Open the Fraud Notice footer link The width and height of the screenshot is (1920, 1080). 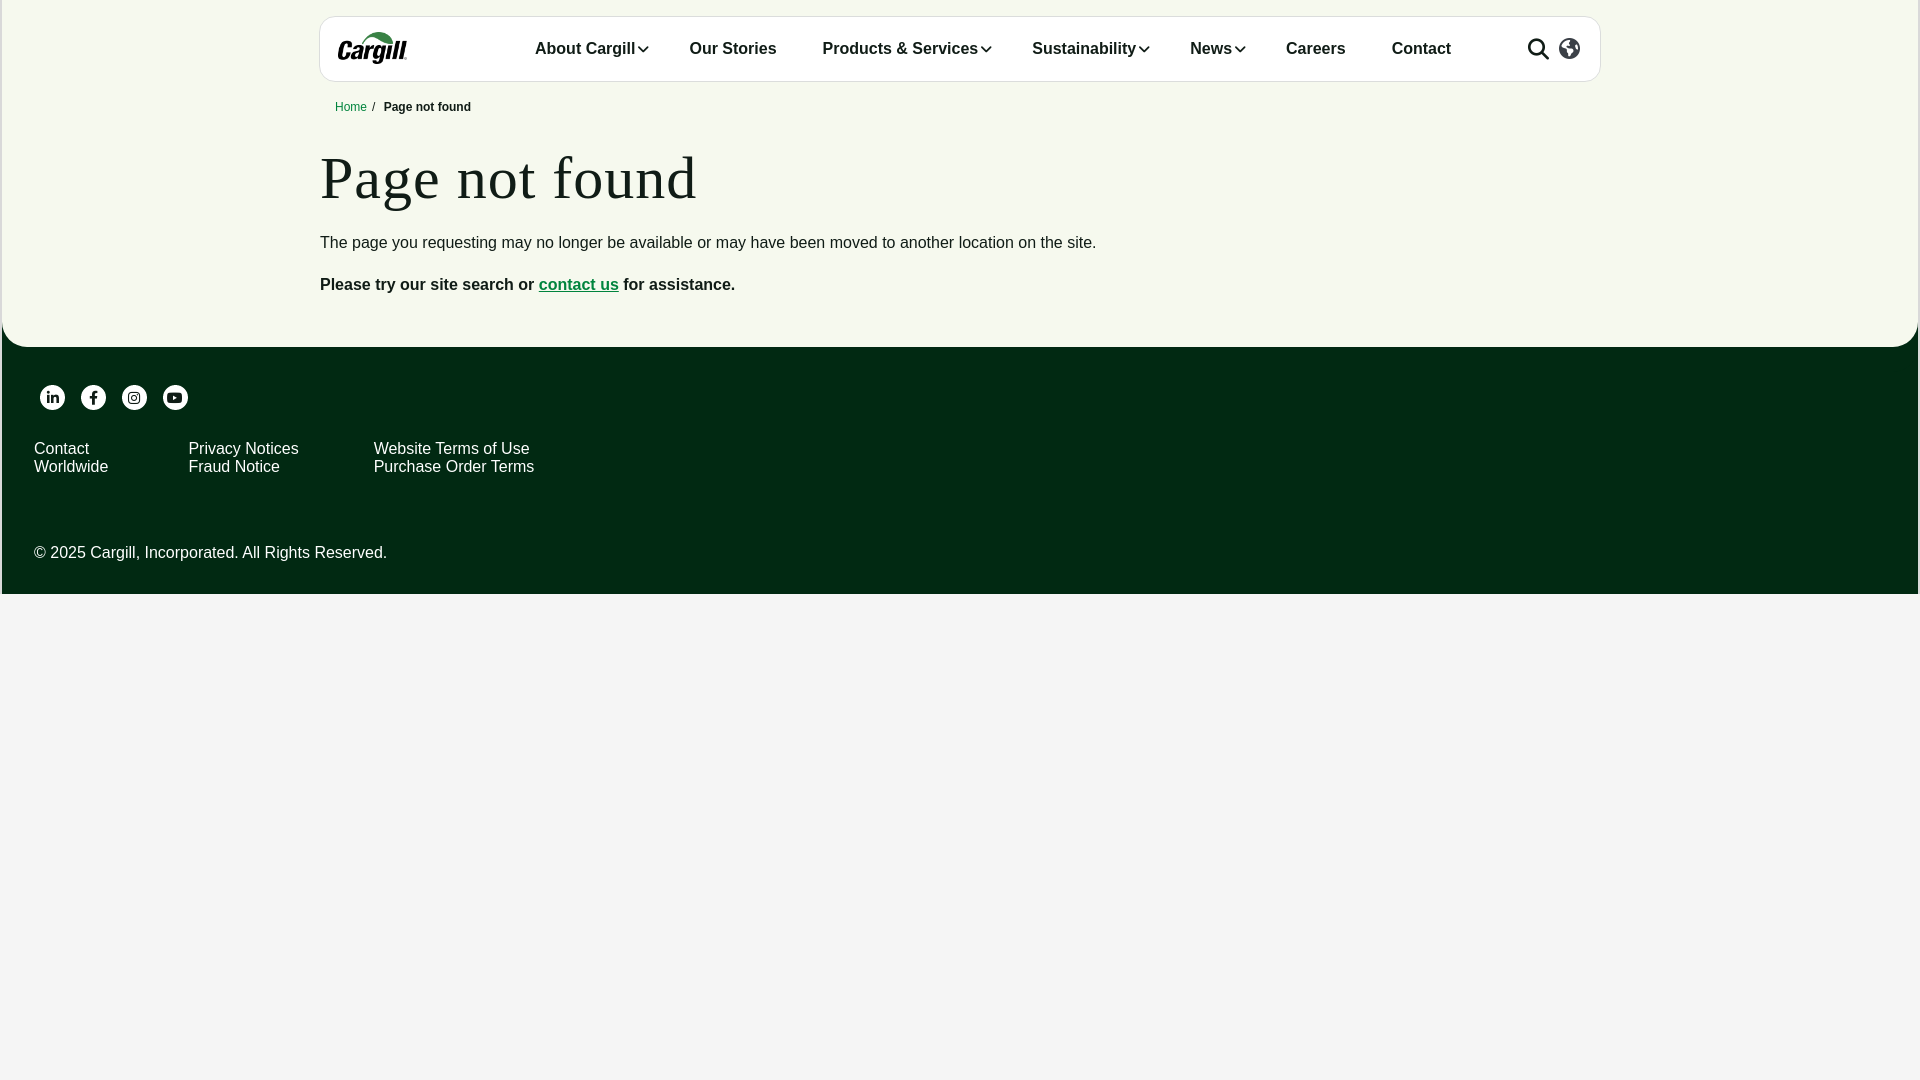pyautogui.click(x=234, y=467)
